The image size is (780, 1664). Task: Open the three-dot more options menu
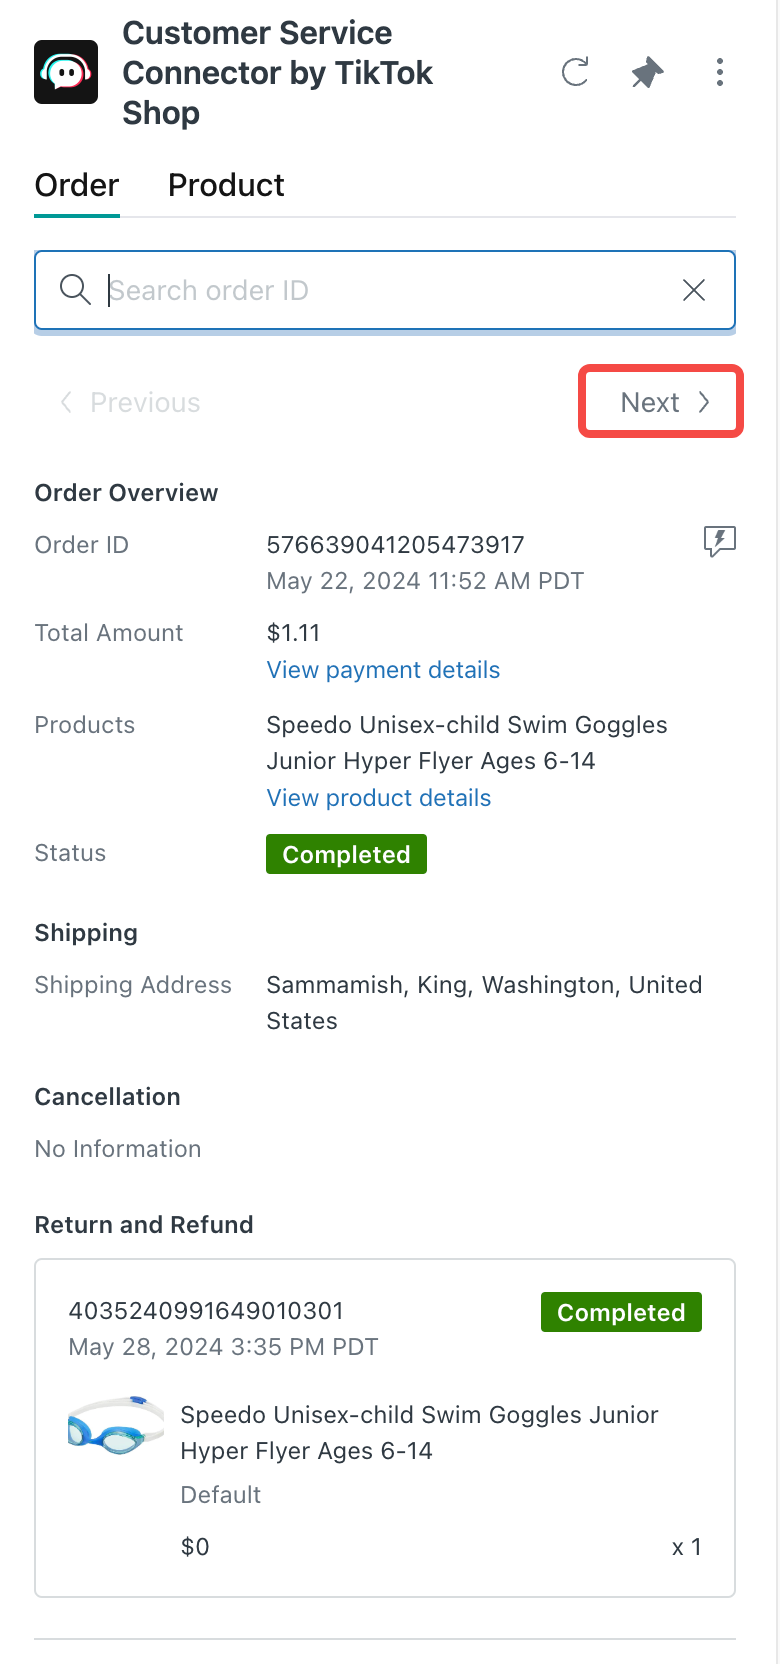tap(720, 72)
